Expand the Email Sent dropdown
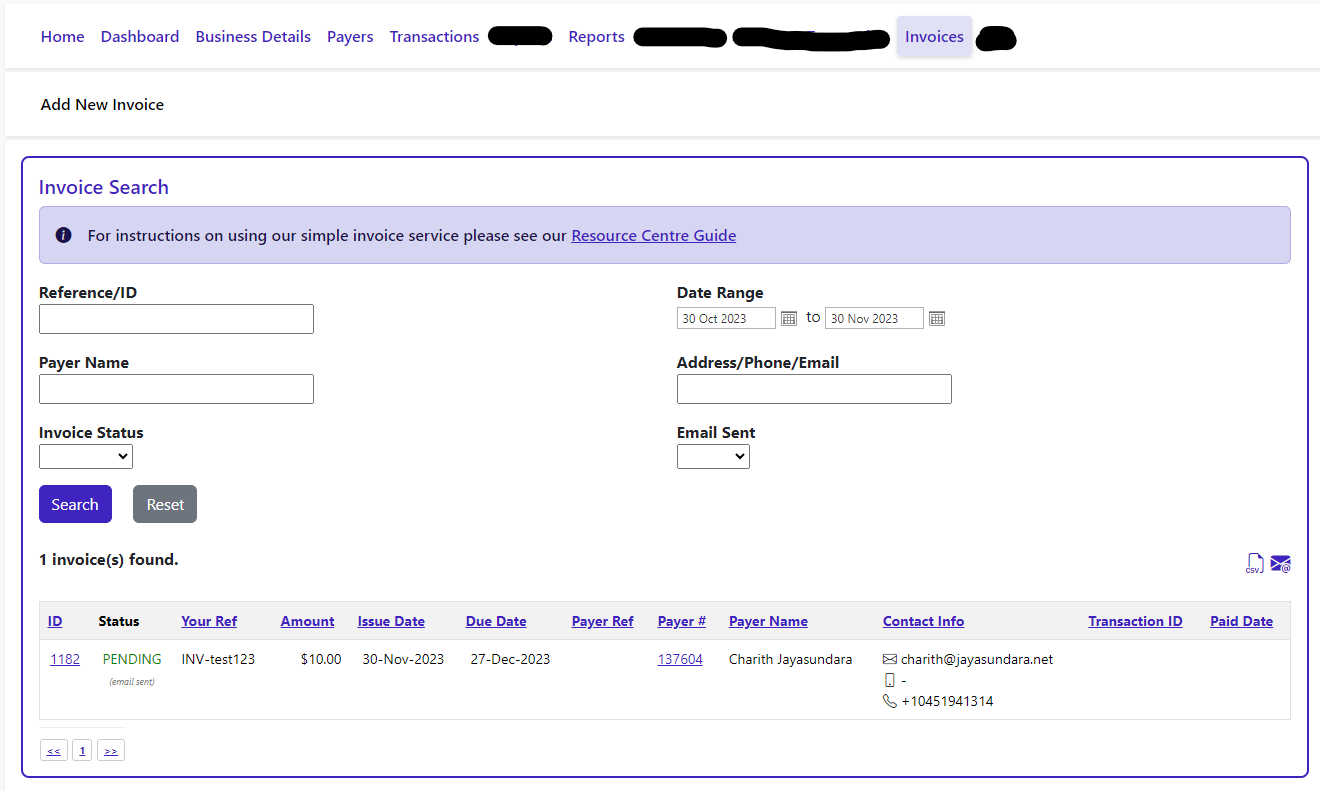Screen dimensions: 1320x791 pos(713,457)
